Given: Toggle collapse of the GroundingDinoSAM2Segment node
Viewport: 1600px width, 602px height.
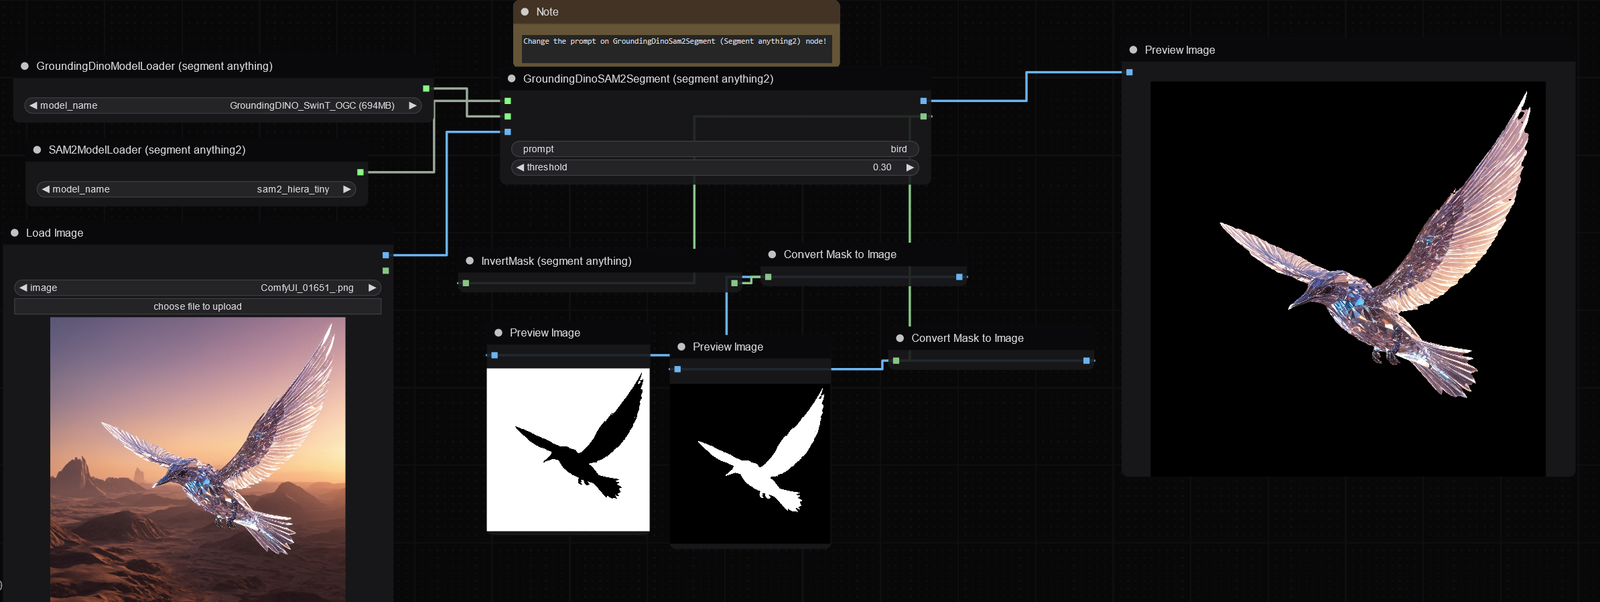Looking at the screenshot, I should coord(512,79).
